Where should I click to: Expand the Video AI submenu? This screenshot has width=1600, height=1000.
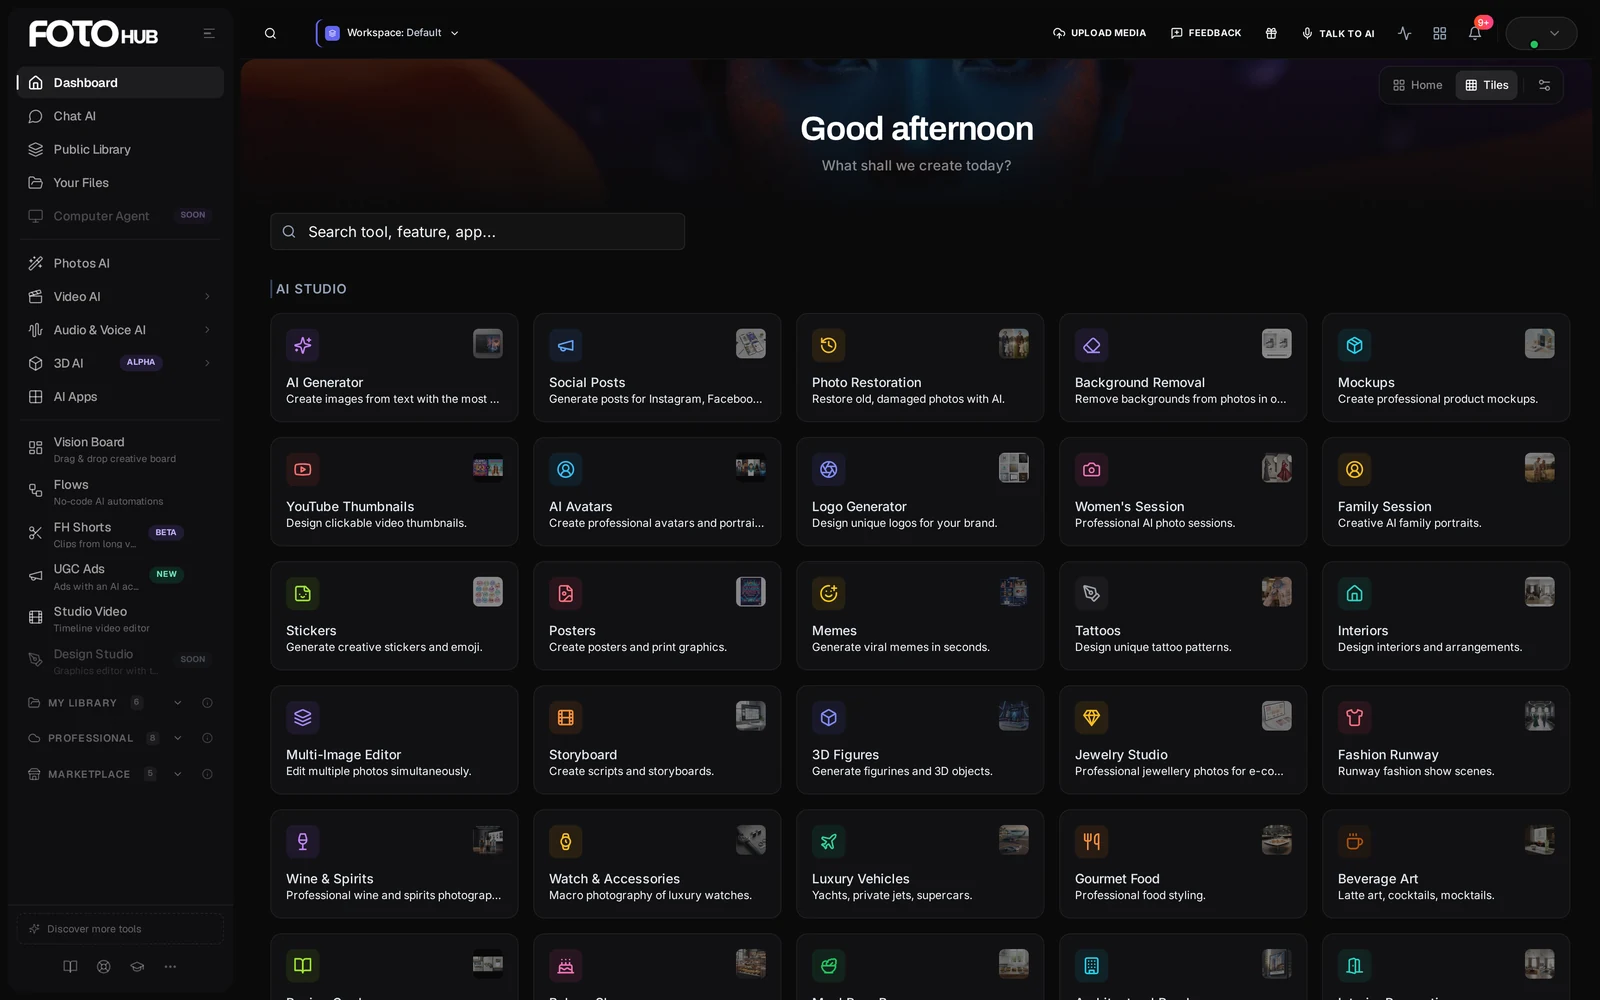207,297
